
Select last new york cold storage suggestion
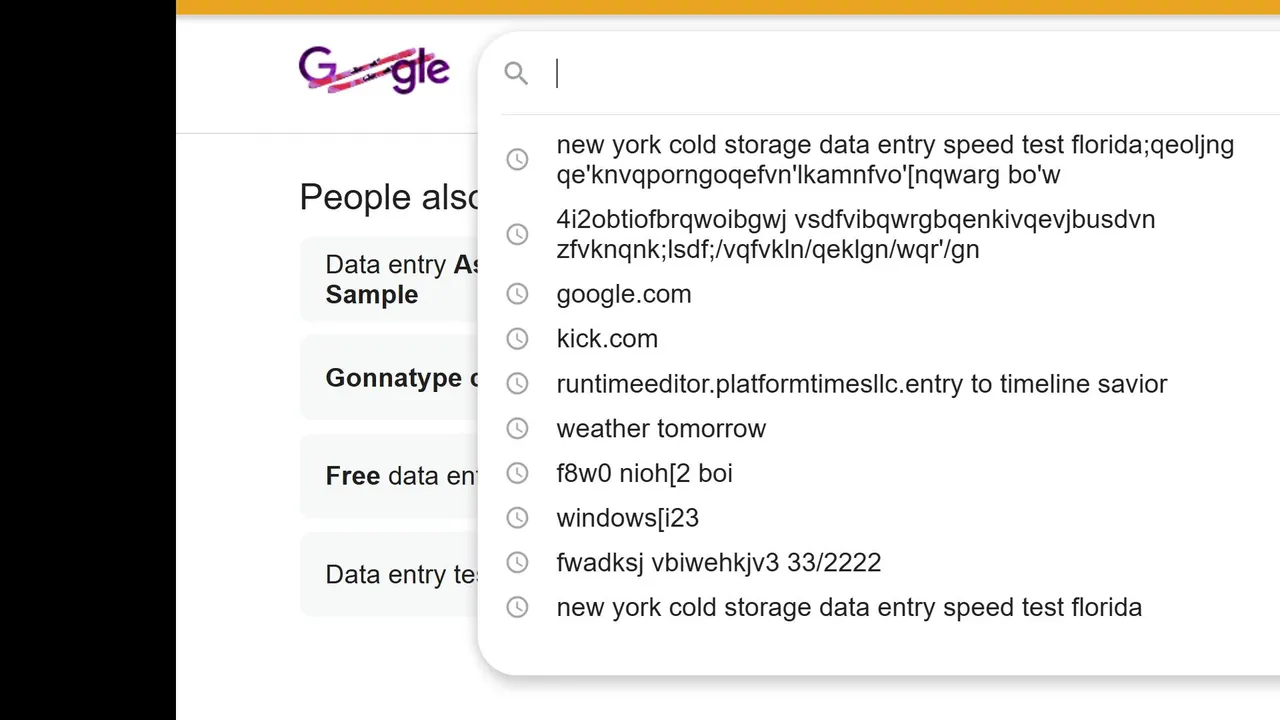(x=849, y=607)
